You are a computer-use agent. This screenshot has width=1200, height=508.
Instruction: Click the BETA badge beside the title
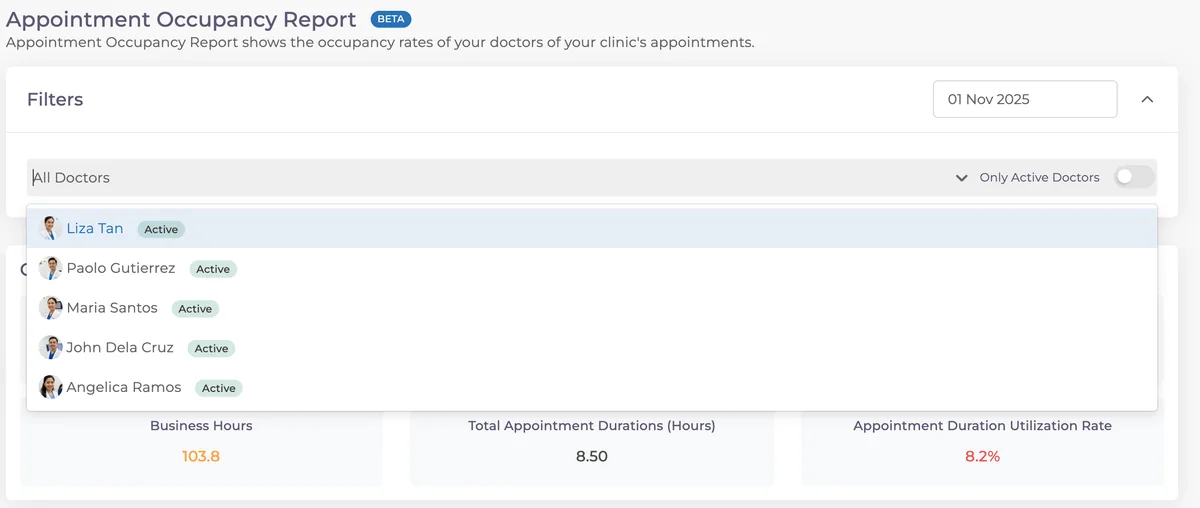[x=390, y=19]
